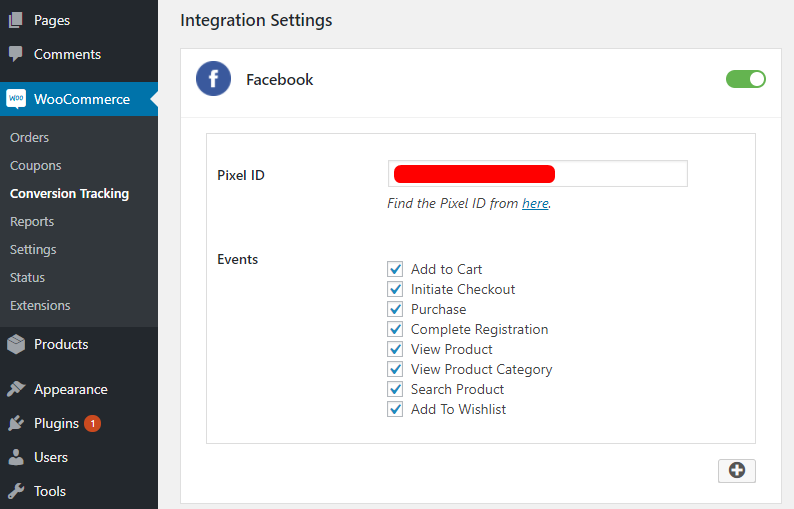This screenshot has width=794, height=509.
Task: Click the Users person icon
Action: (16, 457)
